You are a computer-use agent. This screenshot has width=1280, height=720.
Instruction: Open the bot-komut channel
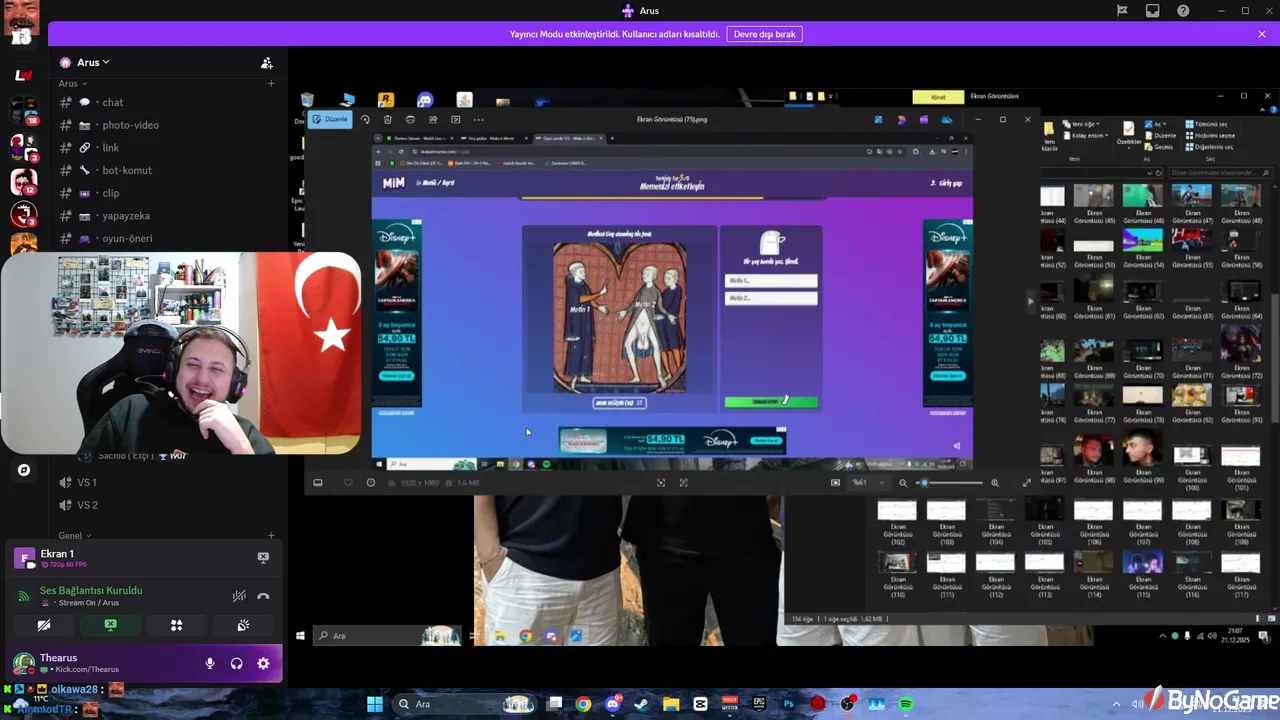[167, 170]
